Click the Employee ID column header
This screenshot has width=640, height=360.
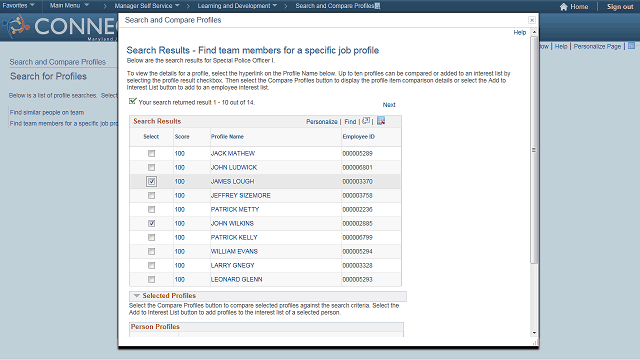pyautogui.click(x=358, y=137)
